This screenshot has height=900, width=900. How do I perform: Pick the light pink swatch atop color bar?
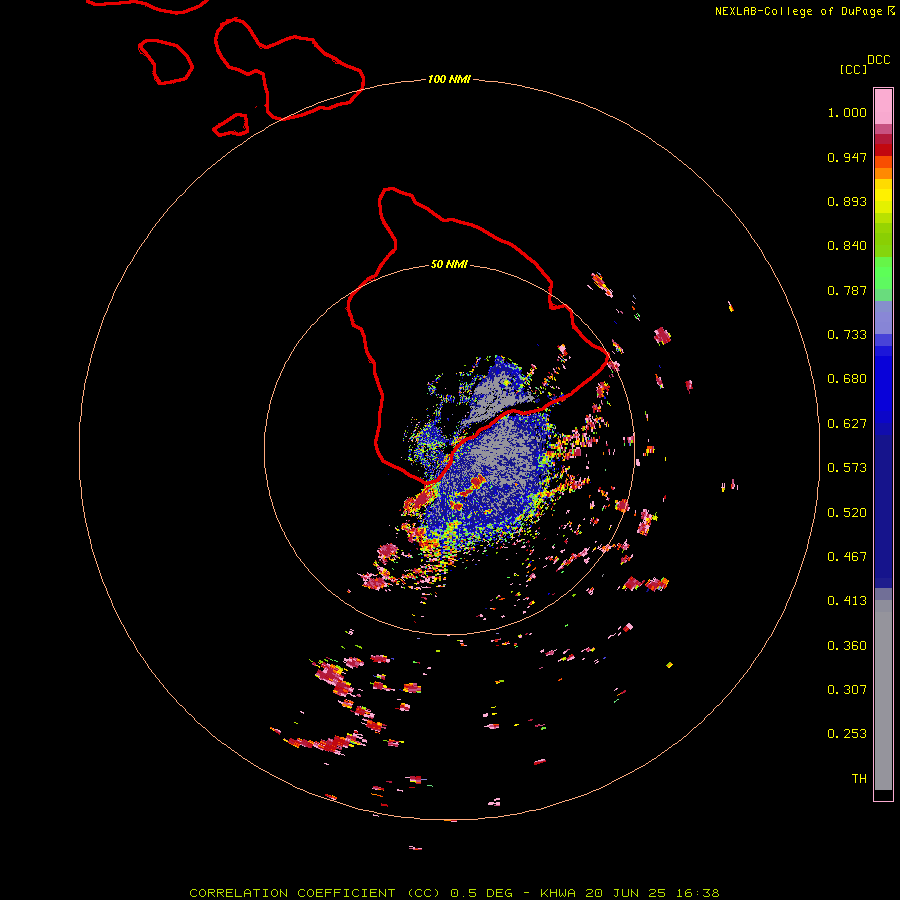coord(883,107)
